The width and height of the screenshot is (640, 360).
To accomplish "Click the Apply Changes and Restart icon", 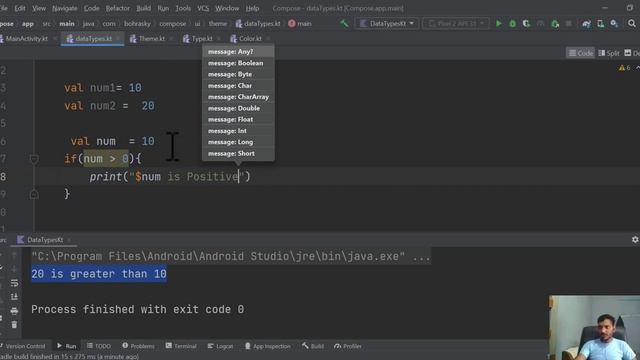I will tap(555, 24).
